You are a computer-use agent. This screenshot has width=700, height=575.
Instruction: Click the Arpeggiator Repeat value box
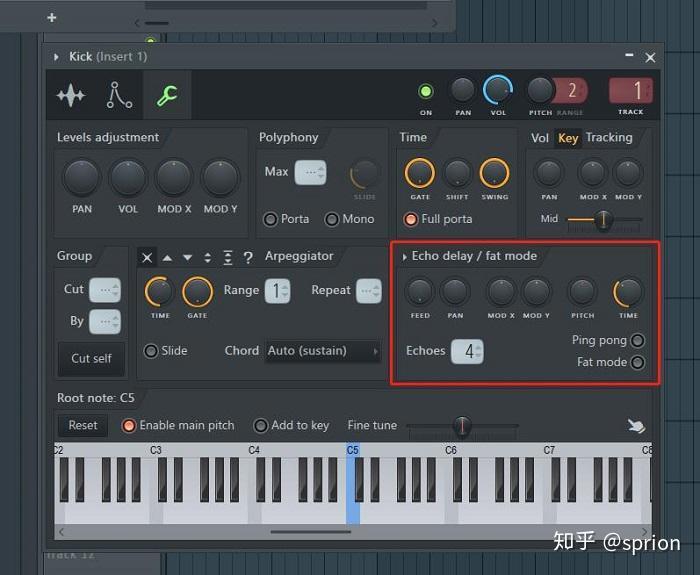point(369,291)
